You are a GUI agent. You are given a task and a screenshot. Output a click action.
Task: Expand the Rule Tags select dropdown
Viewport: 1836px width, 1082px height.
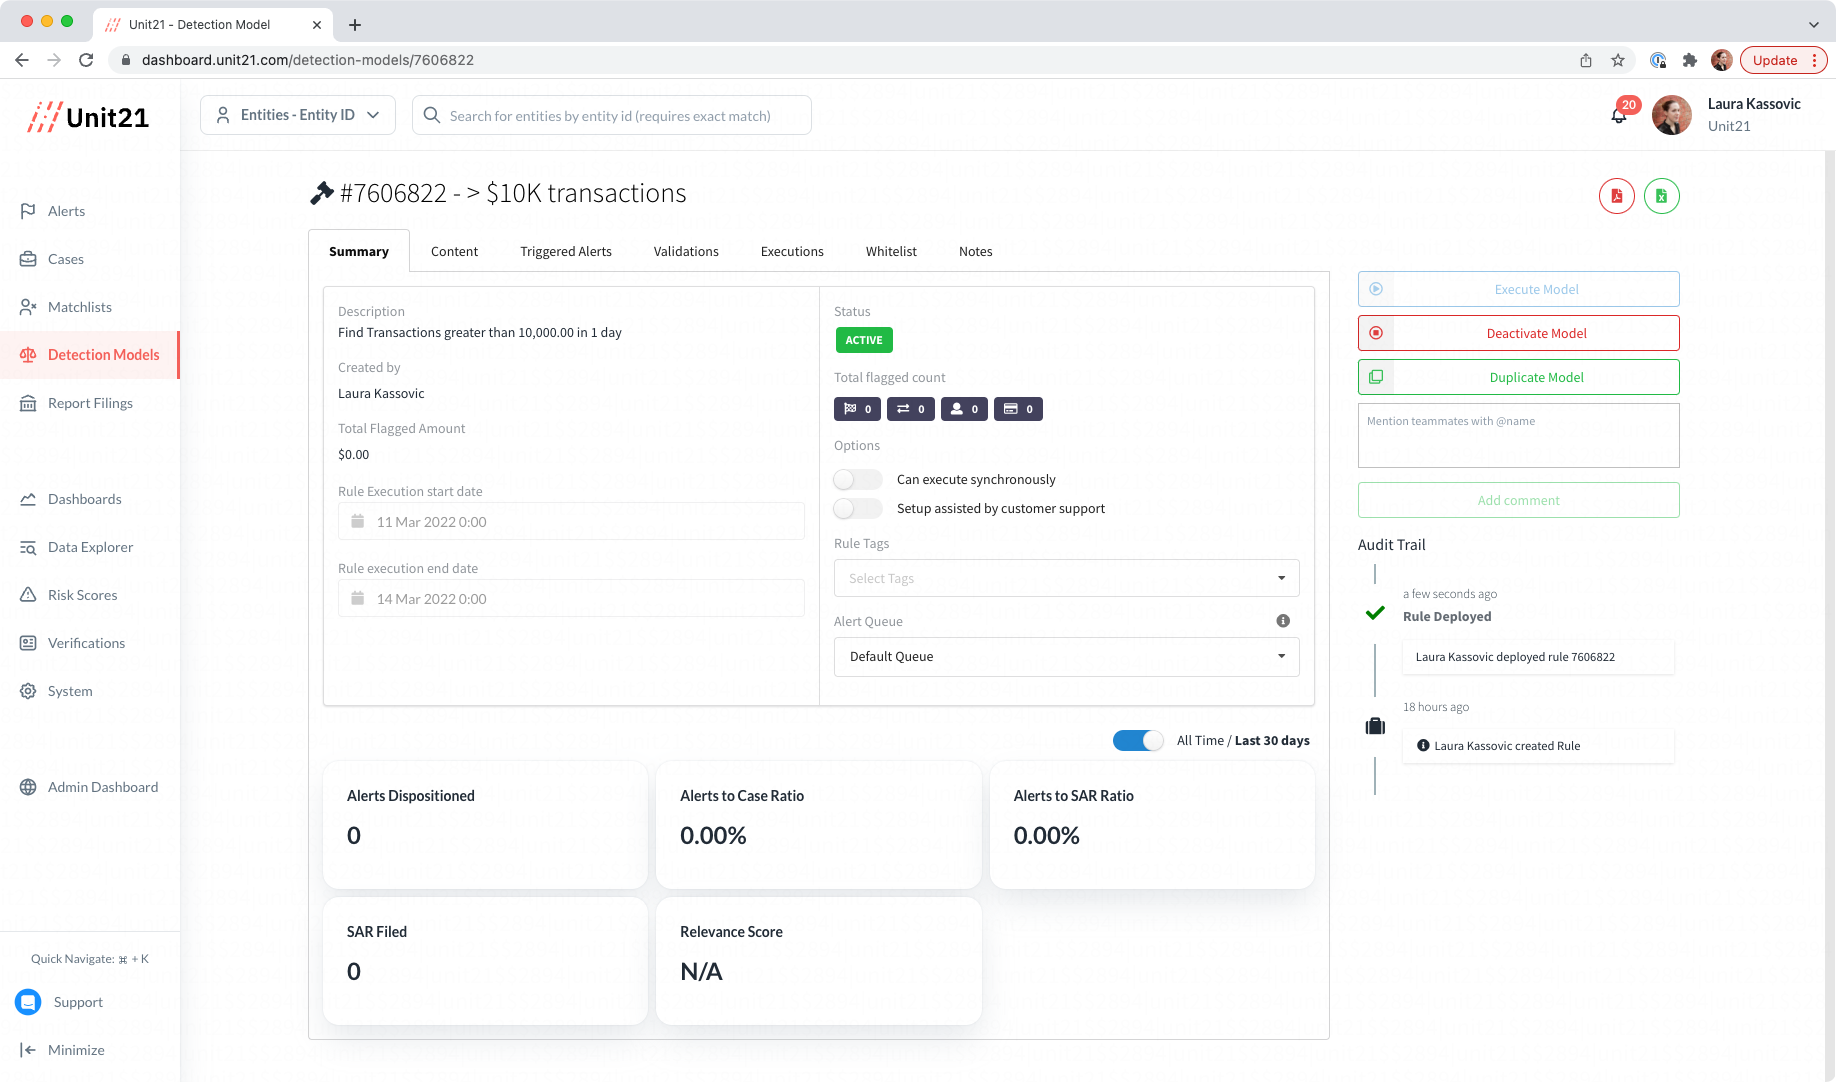pyautogui.click(x=1067, y=578)
